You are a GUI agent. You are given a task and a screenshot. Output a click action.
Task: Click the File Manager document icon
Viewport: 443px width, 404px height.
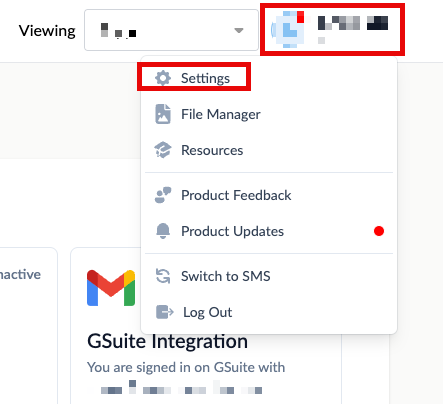point(163,114)
